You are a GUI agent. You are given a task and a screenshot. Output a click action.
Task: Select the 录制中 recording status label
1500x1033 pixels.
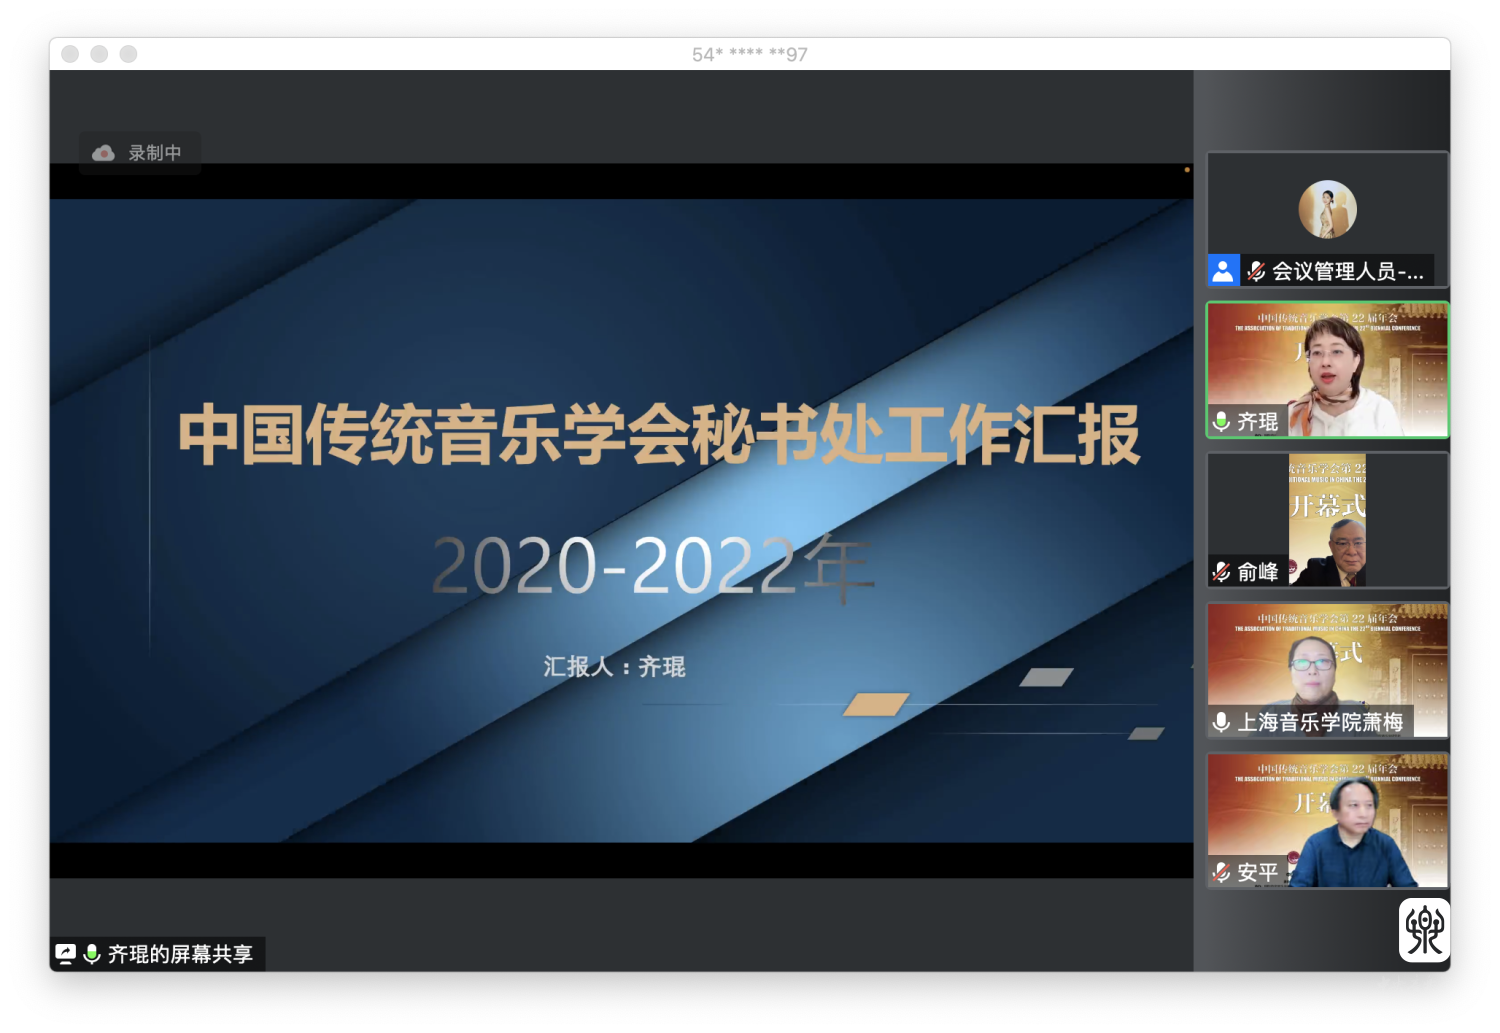click(155, 153)
